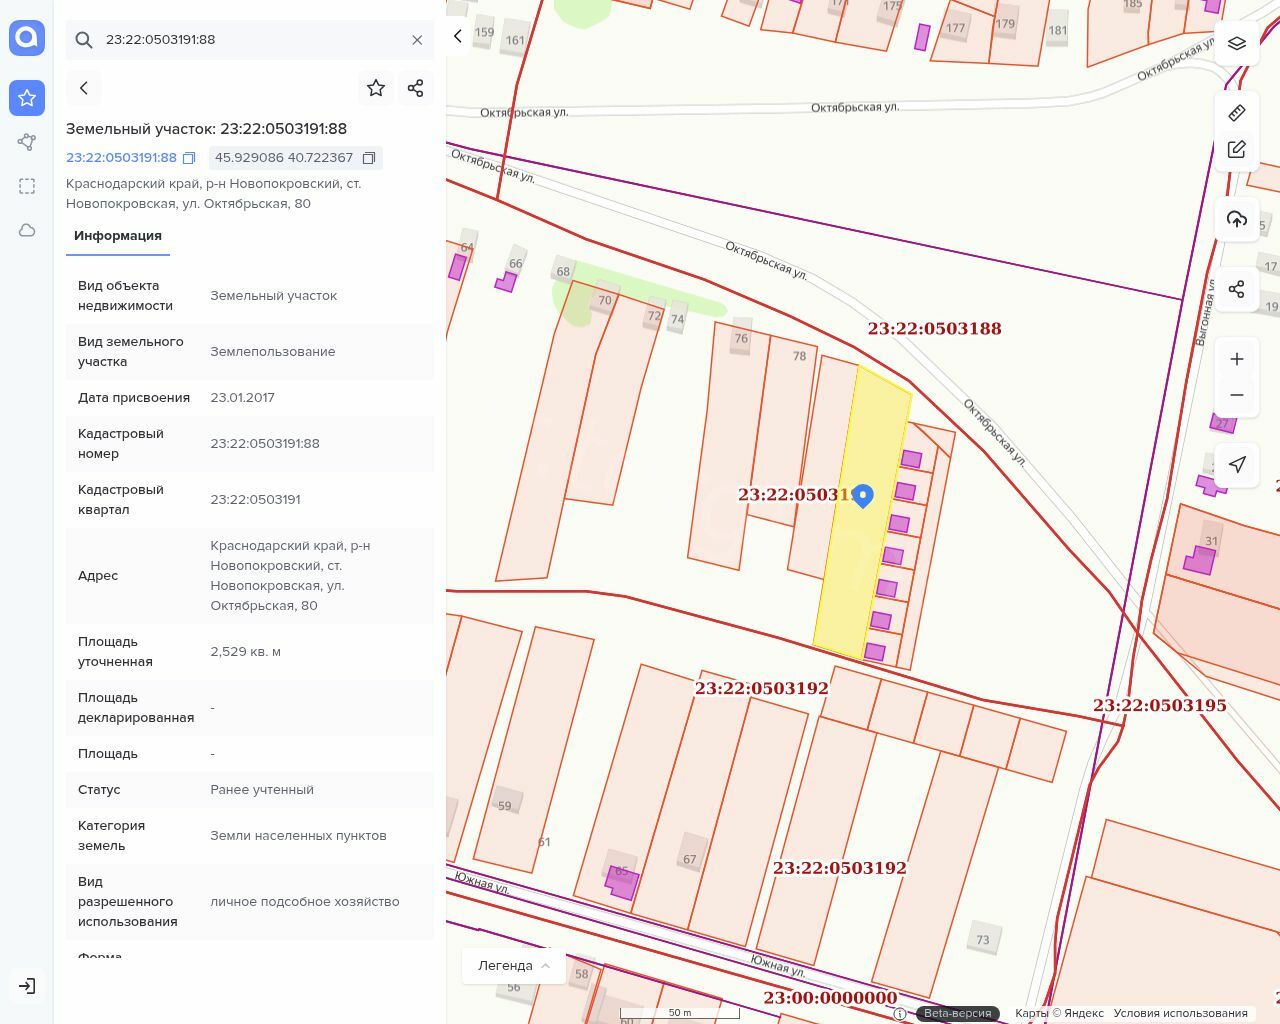Share the parcel from info panel header
This screenshot has width=1280, height=1024.
tap(416, 88)
